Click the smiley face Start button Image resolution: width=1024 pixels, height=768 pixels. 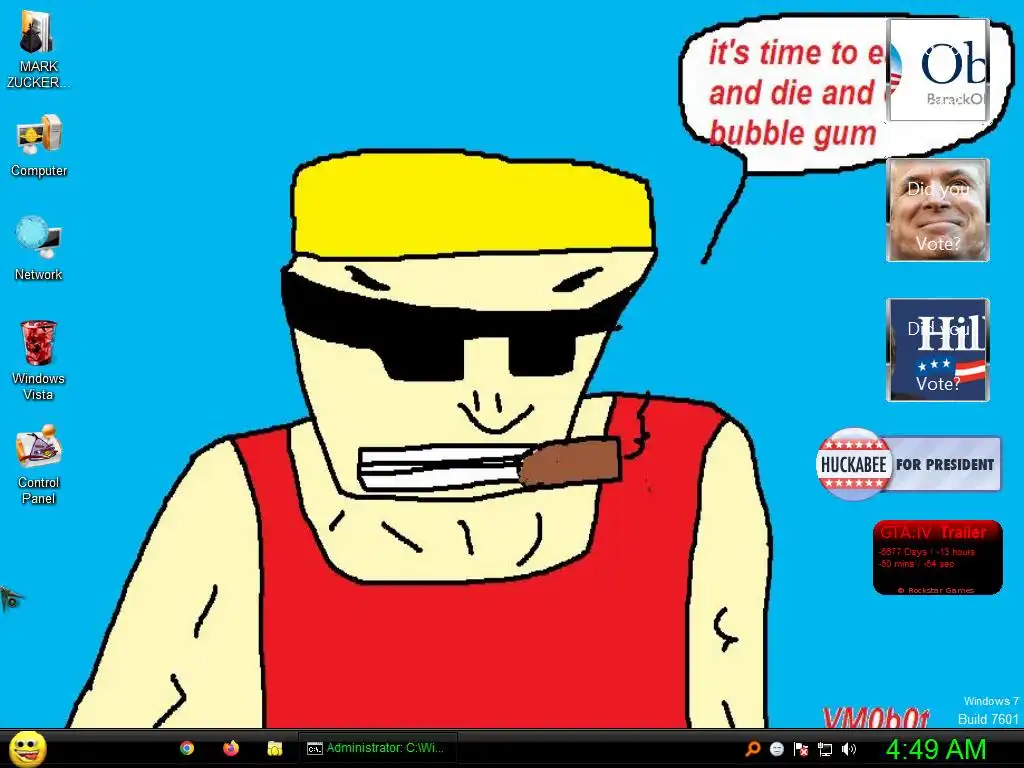click(28, 748)
